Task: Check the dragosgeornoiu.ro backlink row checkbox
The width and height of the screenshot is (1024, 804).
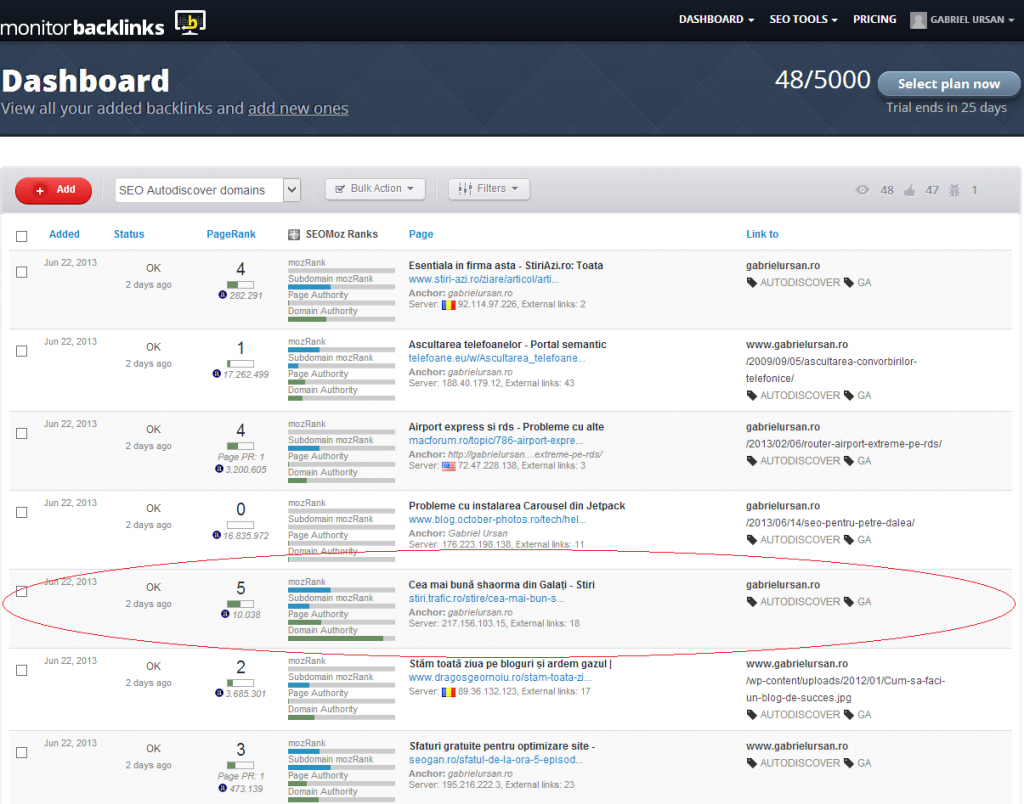Action: [22, 671]
